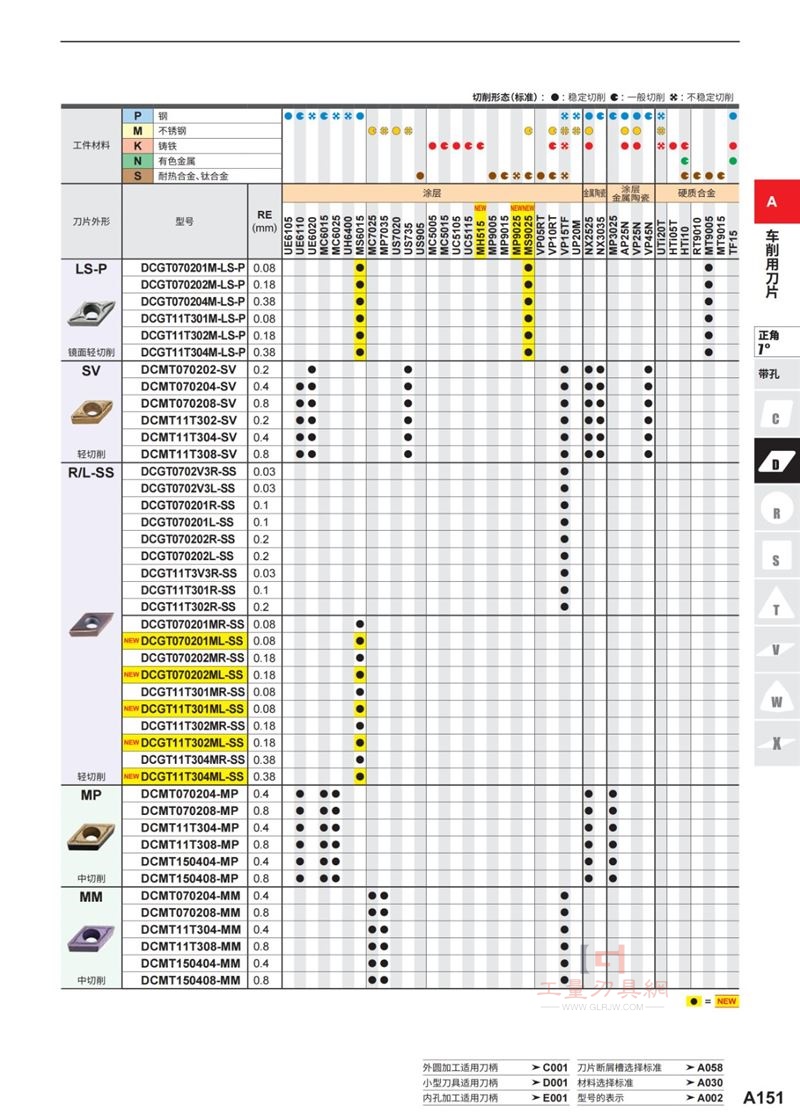This screenshot has width=800, height=1120.
Task: Select the "DCMT070202-SV" model row
Action: [x=189, y=369]
